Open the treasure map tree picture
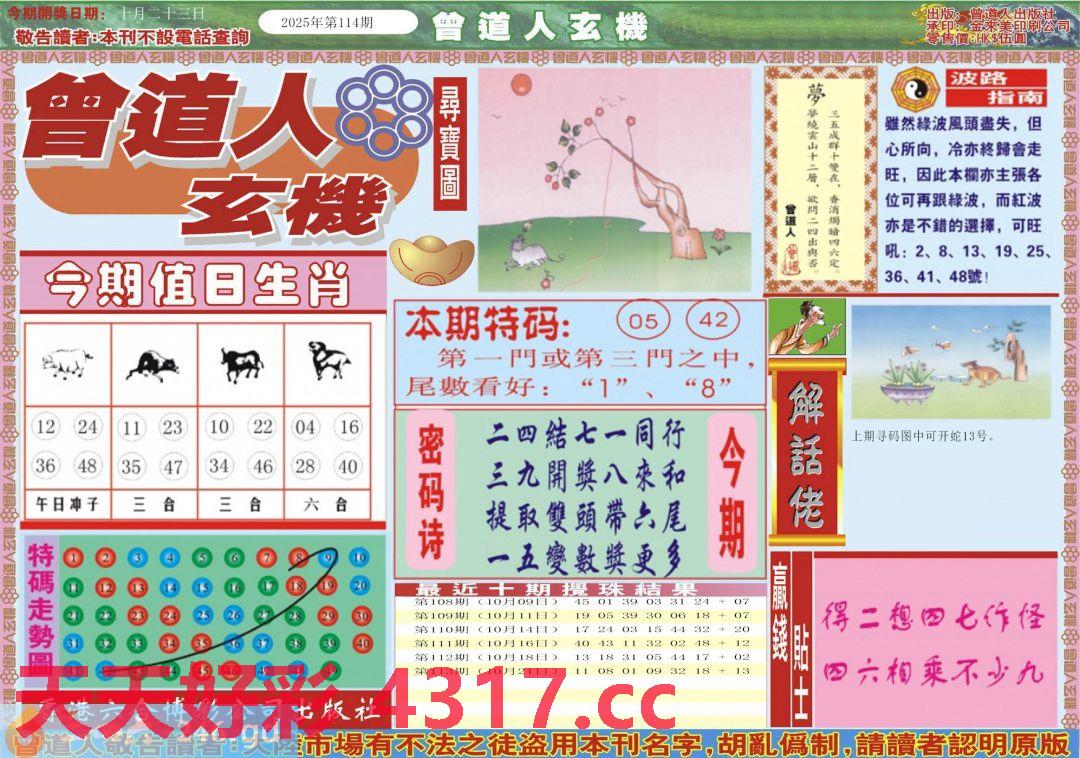This screenshot has width=1080, height=758. tap(613, 179)
